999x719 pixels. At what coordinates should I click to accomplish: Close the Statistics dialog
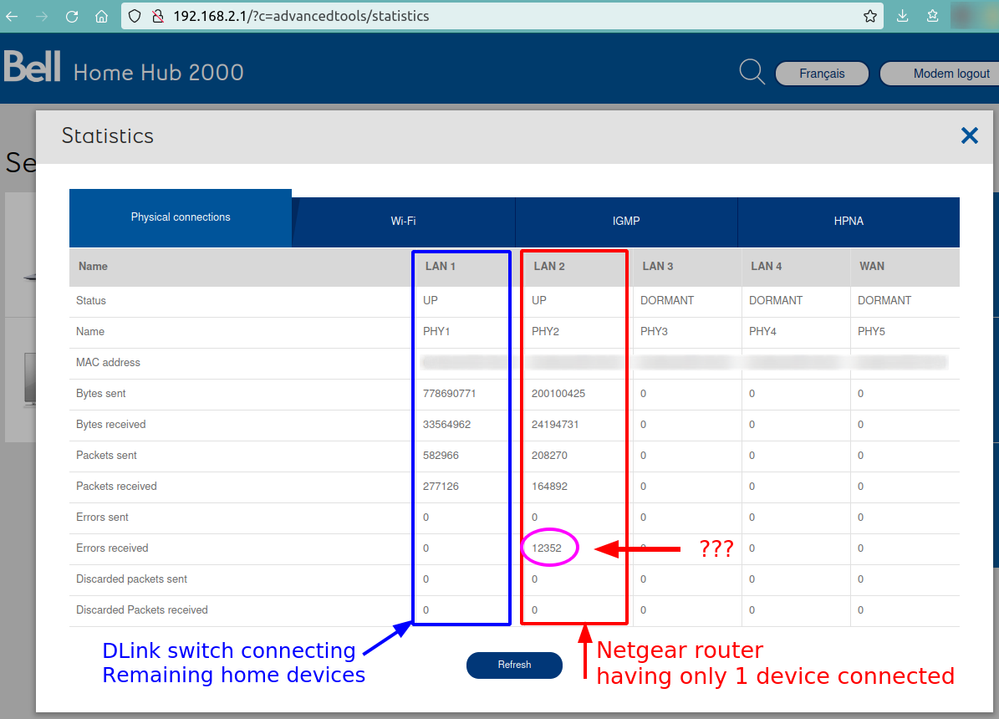coord(969,136)
